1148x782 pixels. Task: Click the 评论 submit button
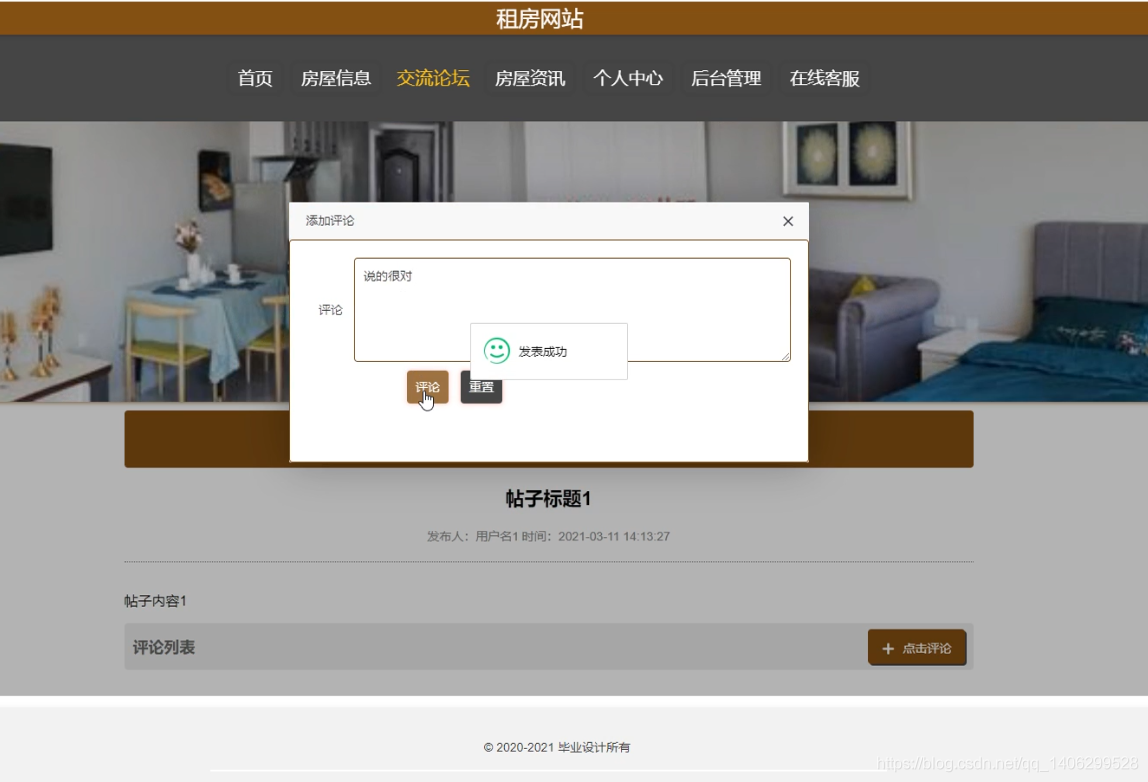tap(425, 388)
